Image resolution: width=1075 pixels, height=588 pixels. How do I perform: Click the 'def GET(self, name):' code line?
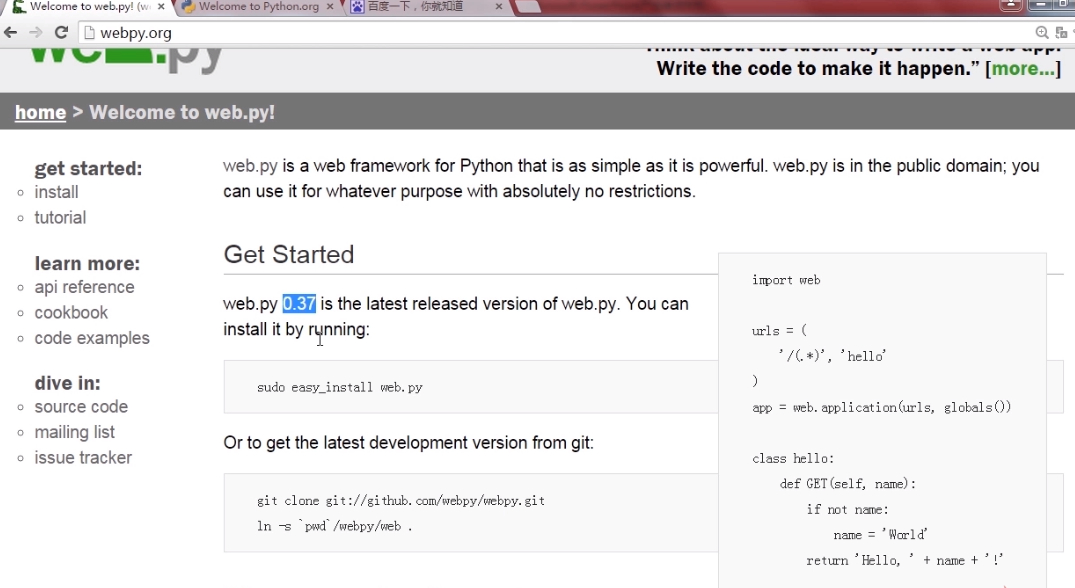(847, 484)
